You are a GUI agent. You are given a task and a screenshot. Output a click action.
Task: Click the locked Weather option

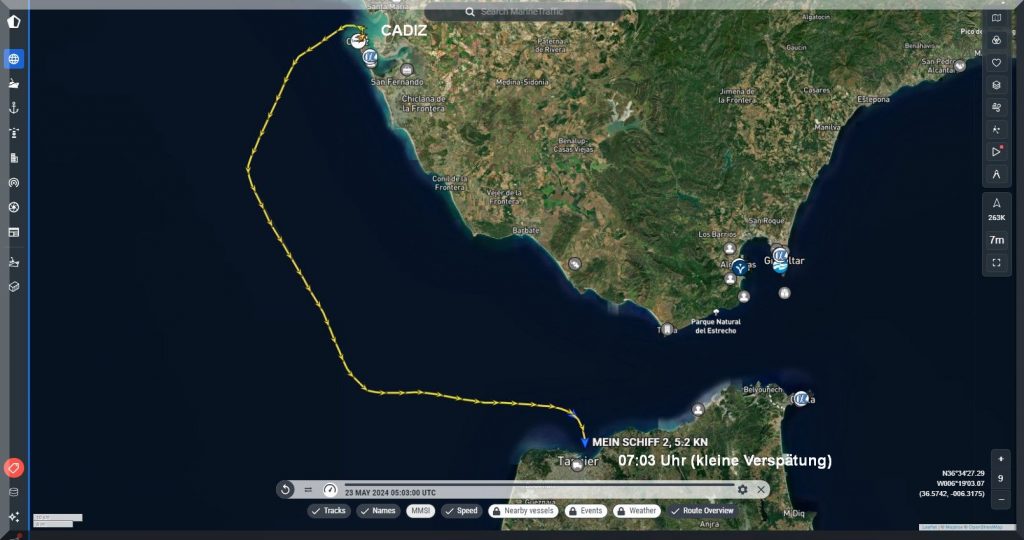(636, 511)
